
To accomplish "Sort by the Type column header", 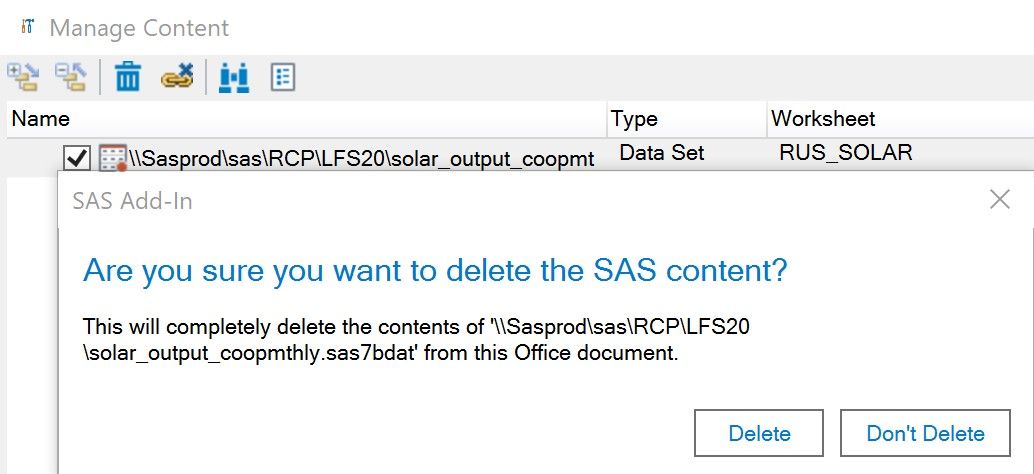I will [634, 119].
